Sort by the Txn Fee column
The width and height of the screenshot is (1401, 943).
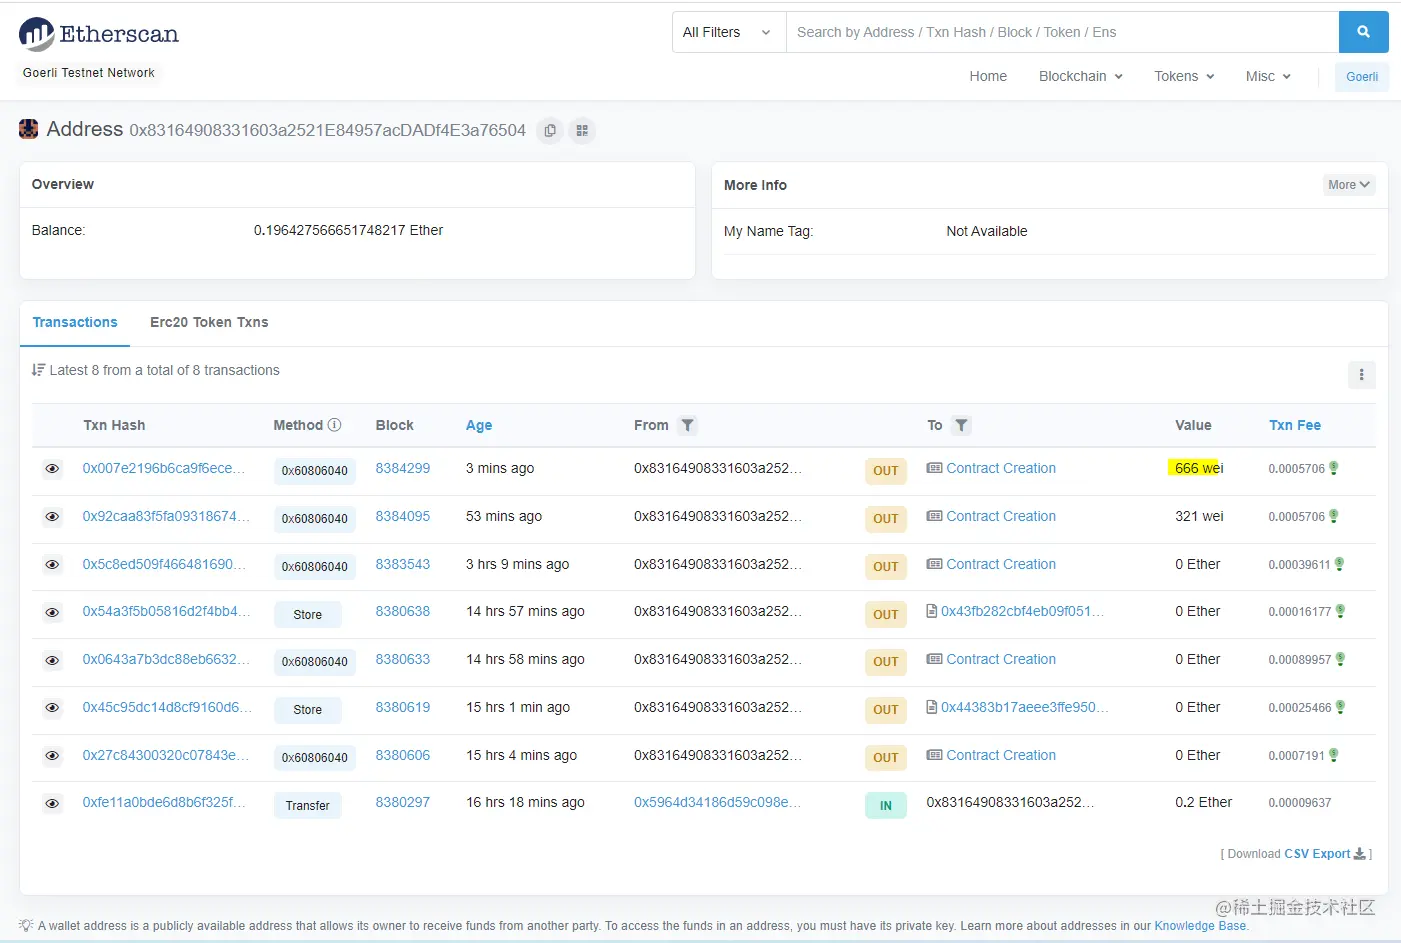click(x=1295, y=425)
